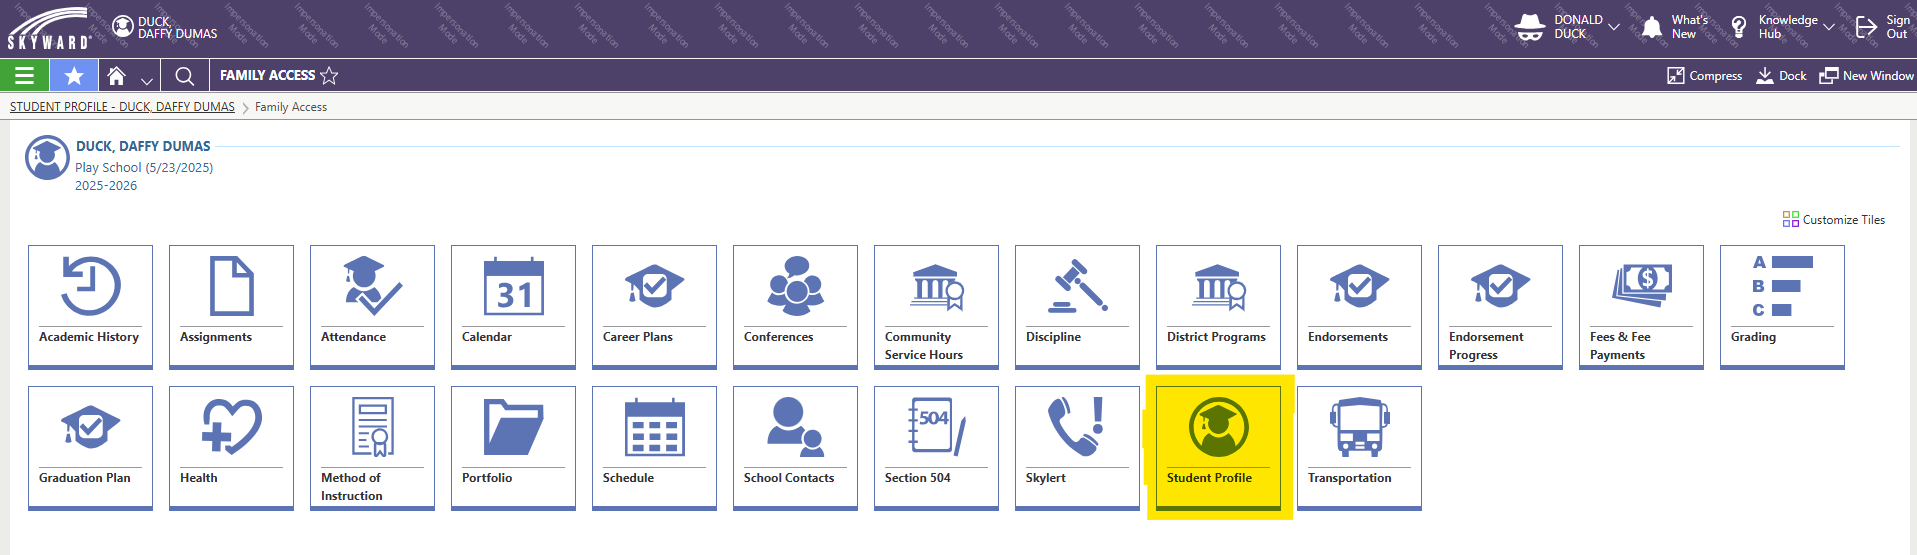
Task: Go to the Home icon
Action: click(117, 76)
